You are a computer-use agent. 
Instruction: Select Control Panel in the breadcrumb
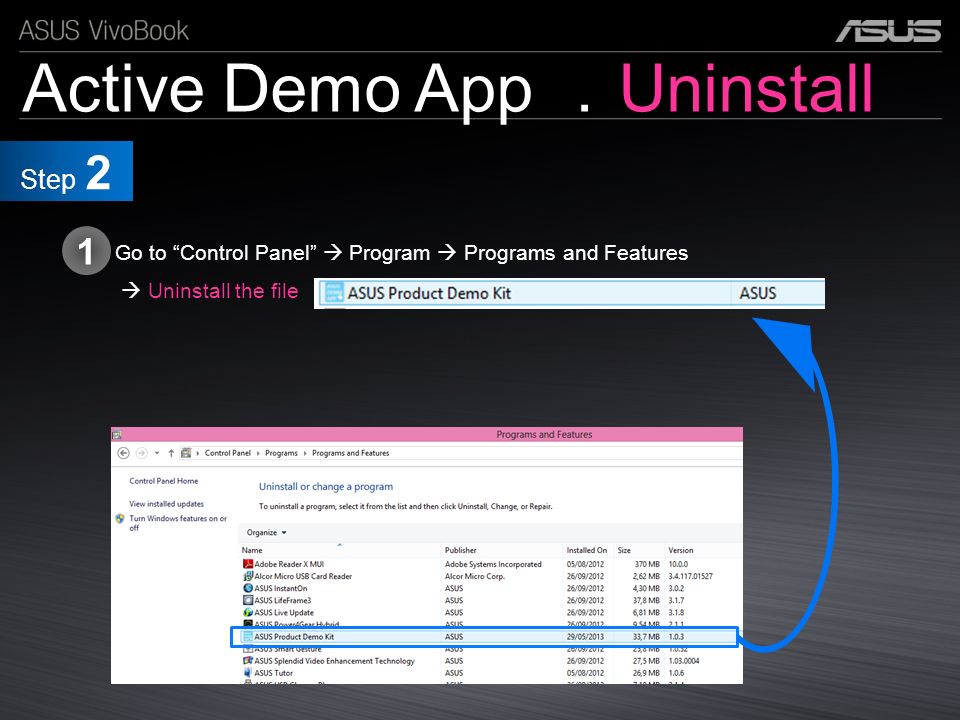[x=228, y=453]
